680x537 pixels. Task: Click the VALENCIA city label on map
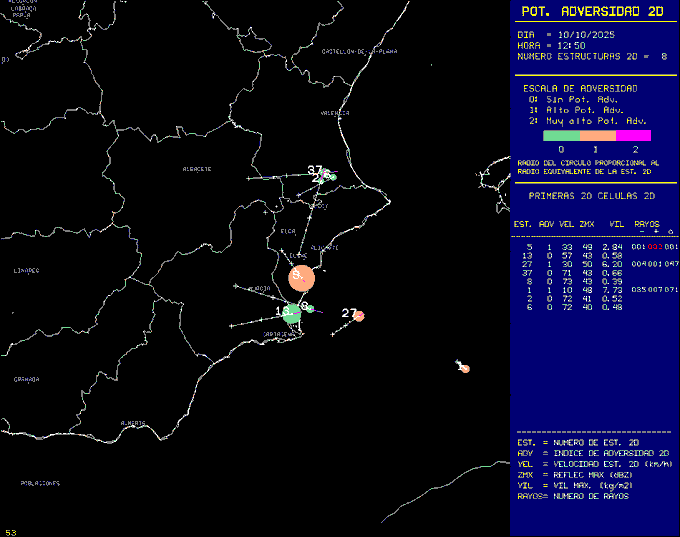coord(335,113)
